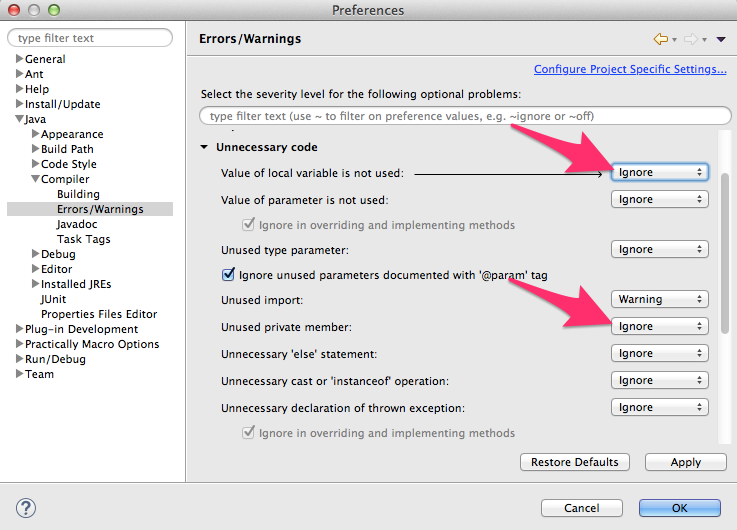Click the forward navigation arrow icon
The height and width of the screenshot is (530, 737).
691,39
